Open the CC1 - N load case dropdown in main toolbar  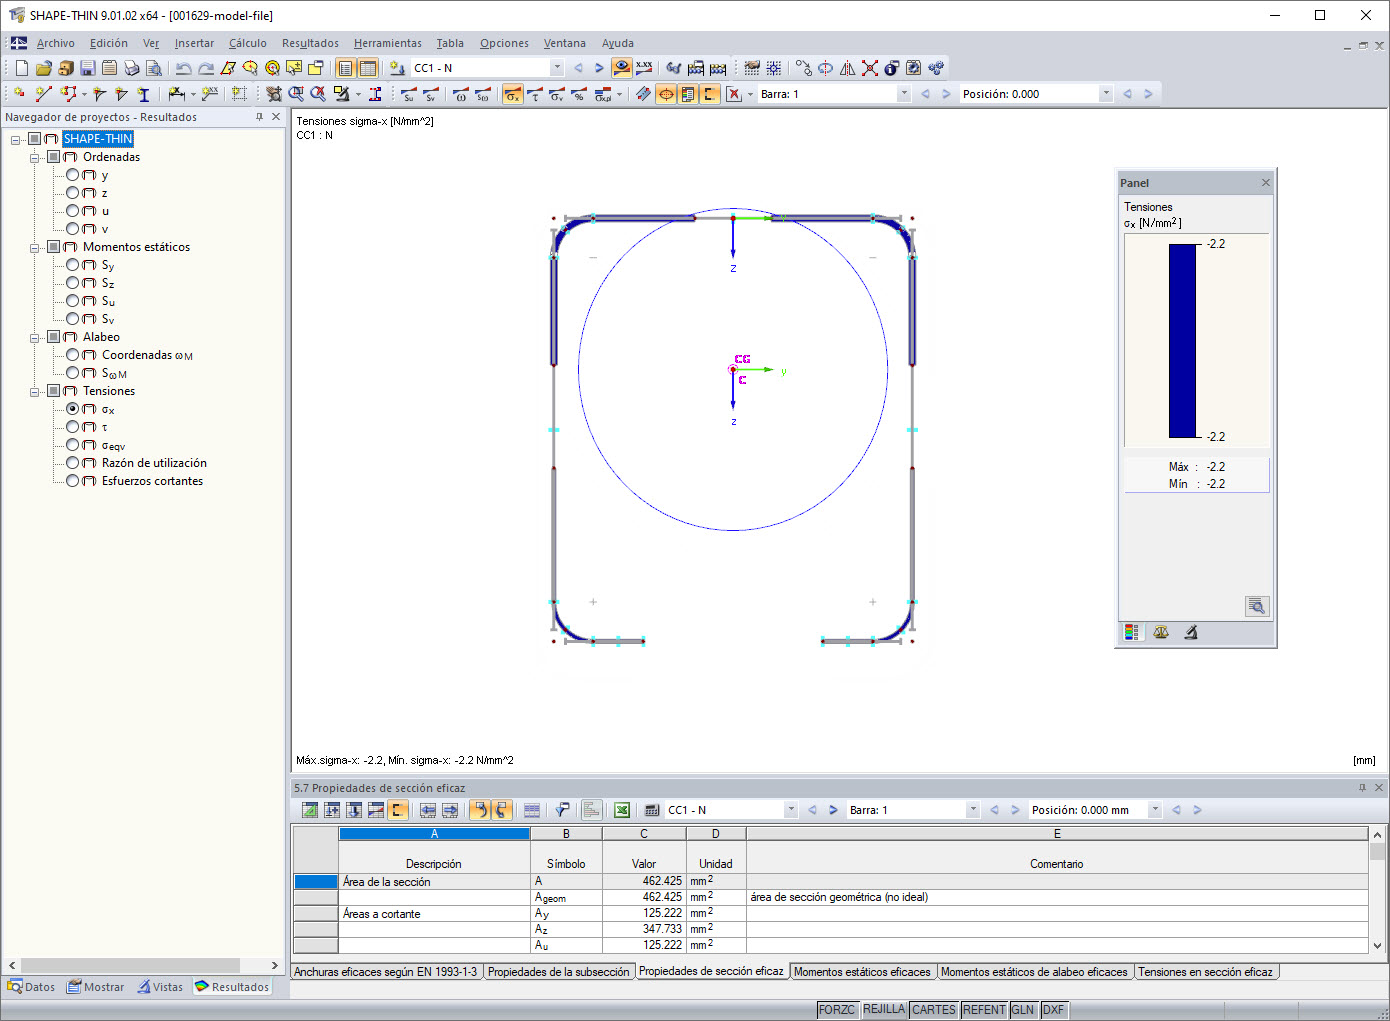click(557, 68)
